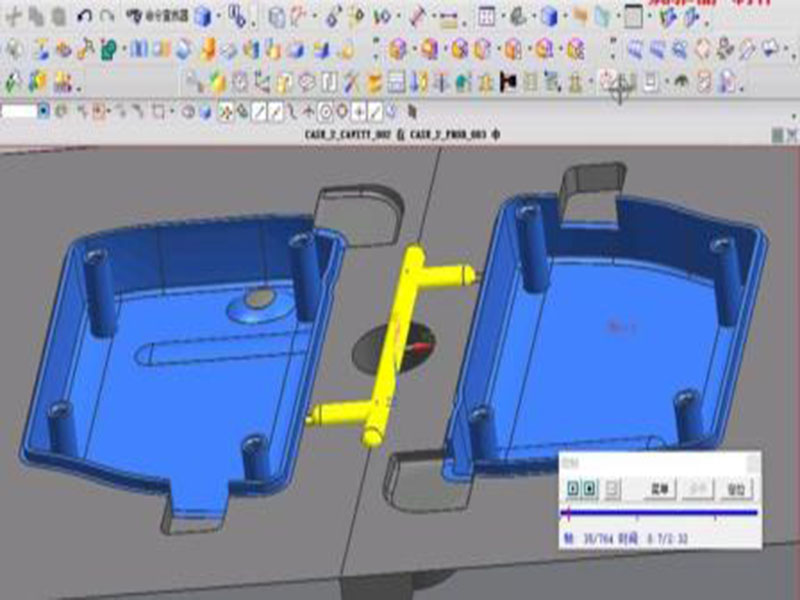This screenshot has width=800, height=600.
Task: Click the grid table icon in top toolbar
Action: [x=486, y=15]
